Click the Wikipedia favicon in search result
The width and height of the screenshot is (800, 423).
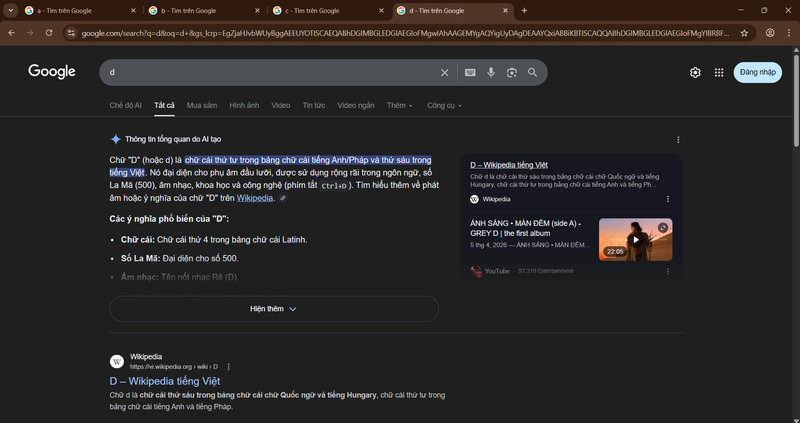point(117,361)
